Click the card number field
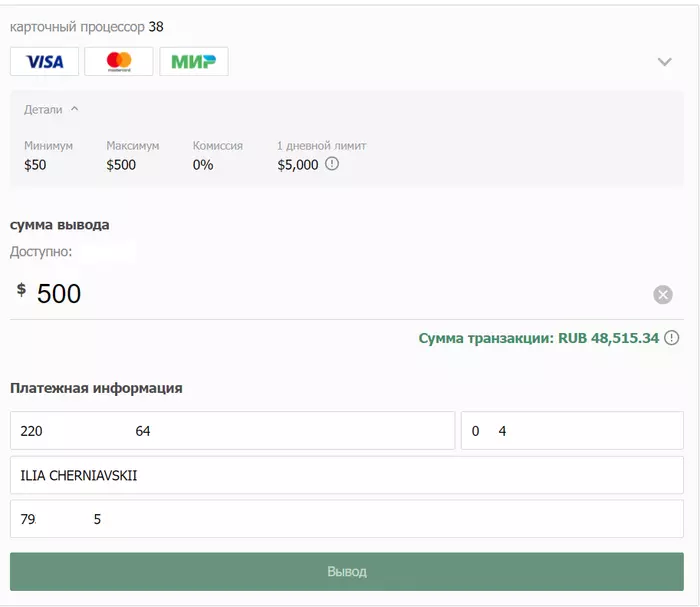 point(233,431)
